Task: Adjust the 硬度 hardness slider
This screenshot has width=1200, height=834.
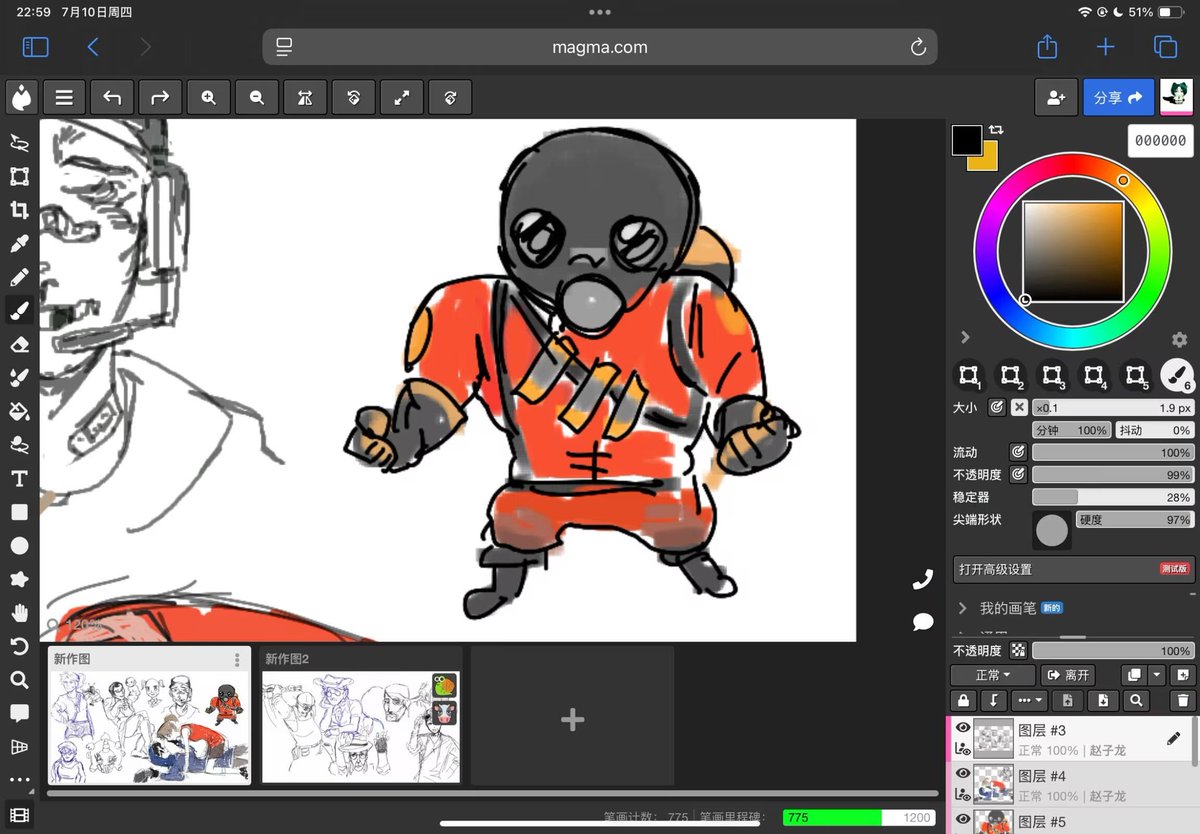Action: (1135, 520)
